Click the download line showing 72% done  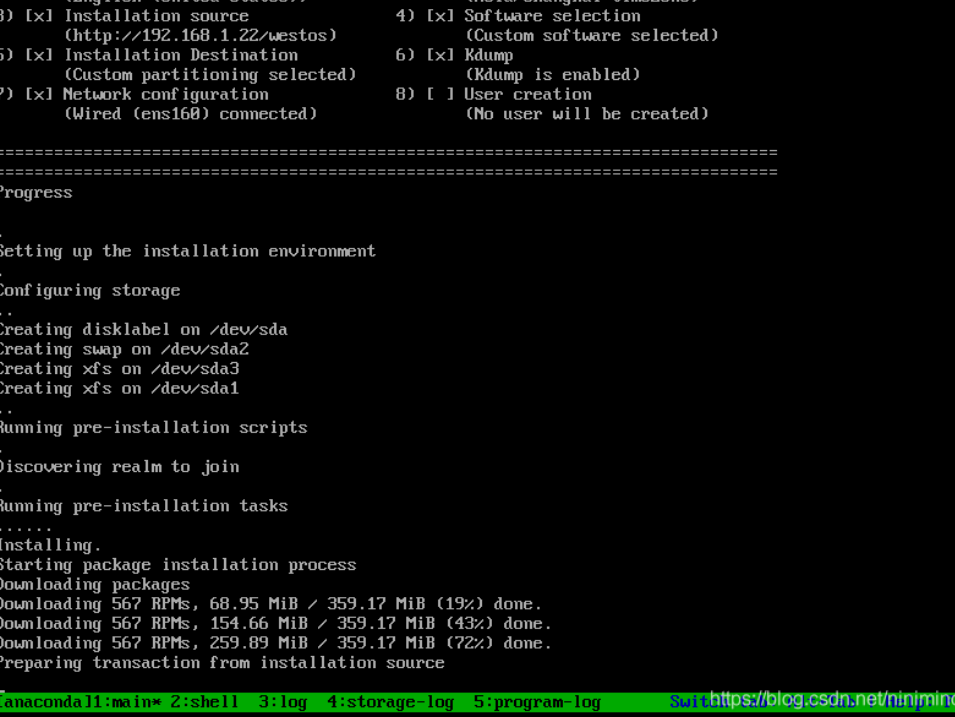tap(275, 643)
